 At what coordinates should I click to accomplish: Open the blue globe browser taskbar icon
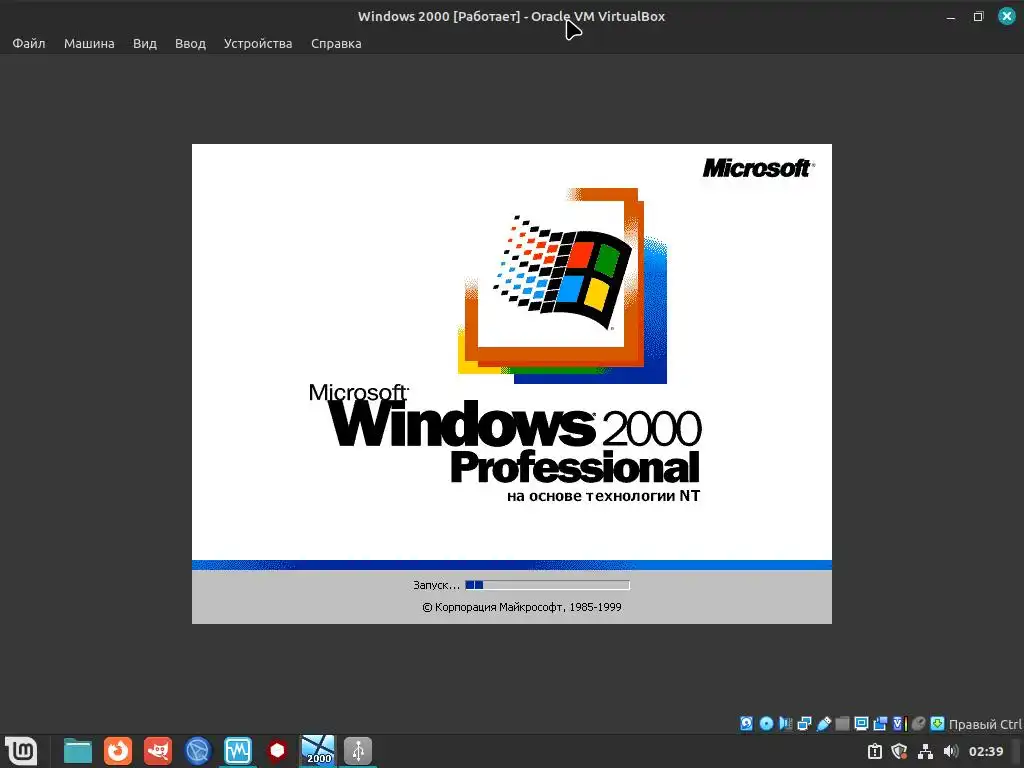[x=198, y=750]
